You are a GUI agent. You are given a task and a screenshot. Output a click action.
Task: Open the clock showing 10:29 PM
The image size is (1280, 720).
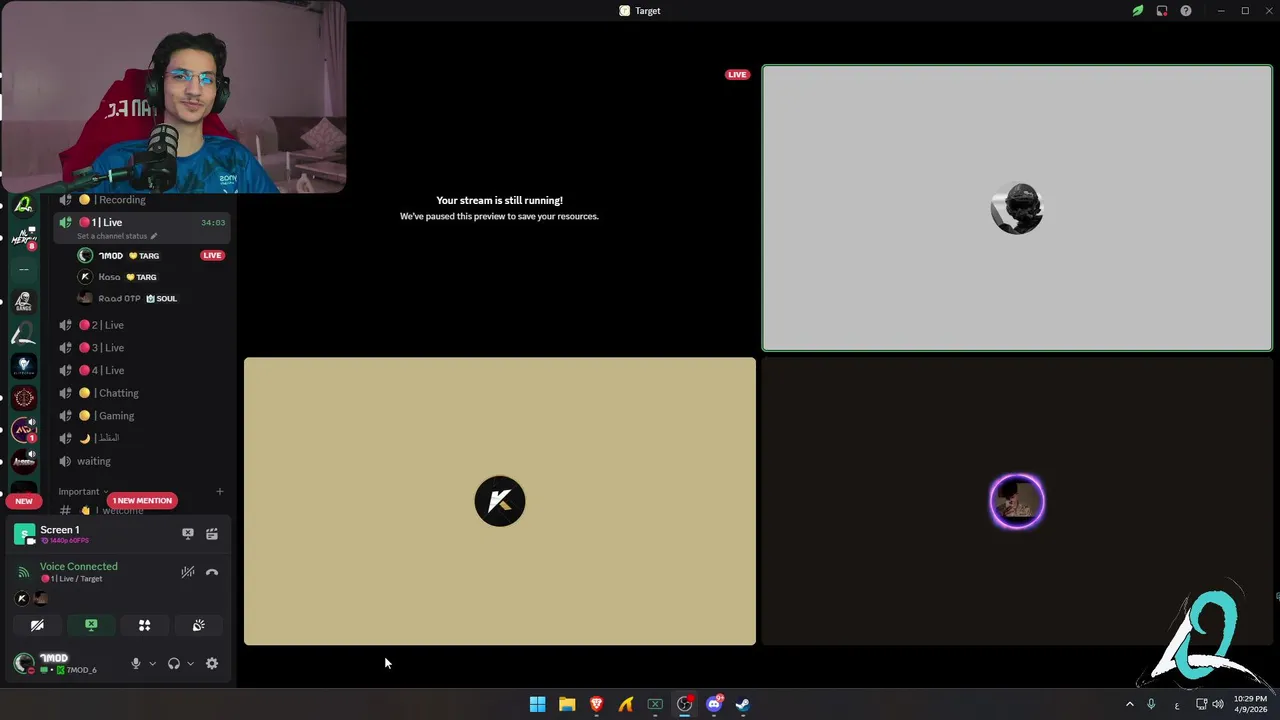click(x=1250, y=704)
